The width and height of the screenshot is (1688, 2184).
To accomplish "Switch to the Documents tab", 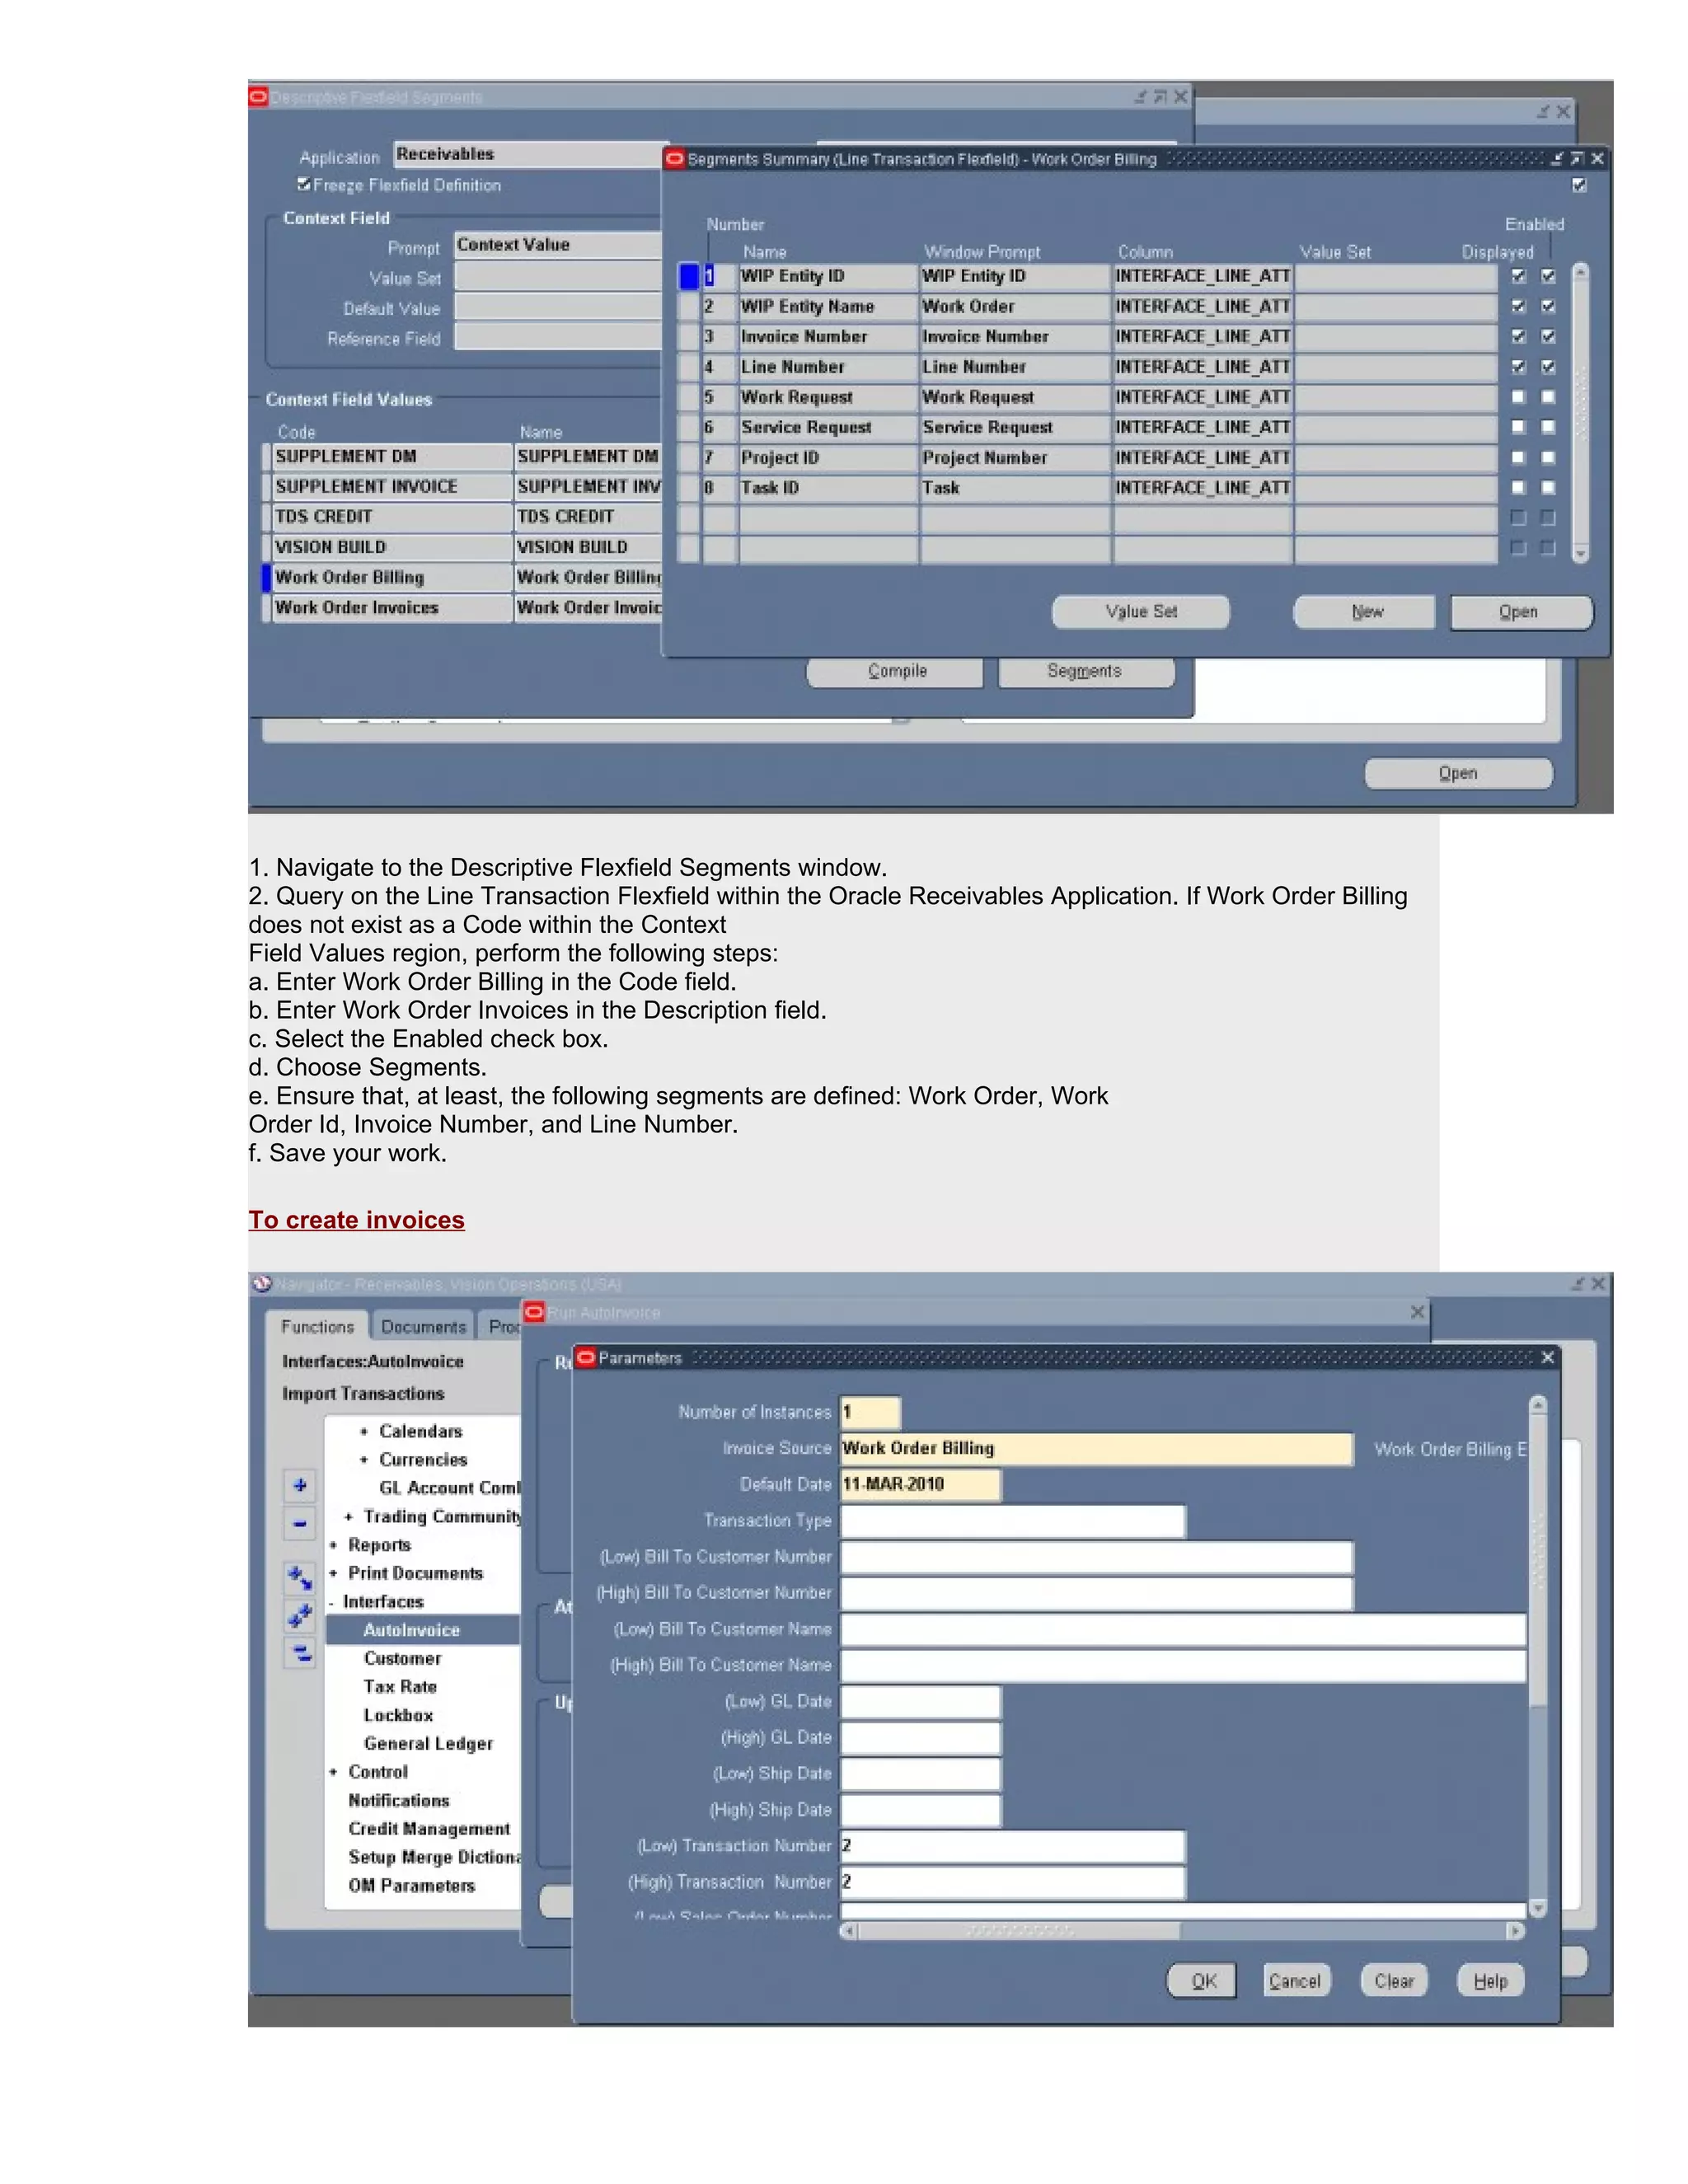I will [423, 1327].
